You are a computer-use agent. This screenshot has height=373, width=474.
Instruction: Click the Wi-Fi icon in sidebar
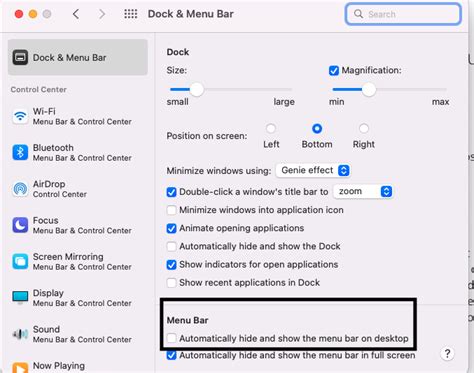tap(20, 116)
